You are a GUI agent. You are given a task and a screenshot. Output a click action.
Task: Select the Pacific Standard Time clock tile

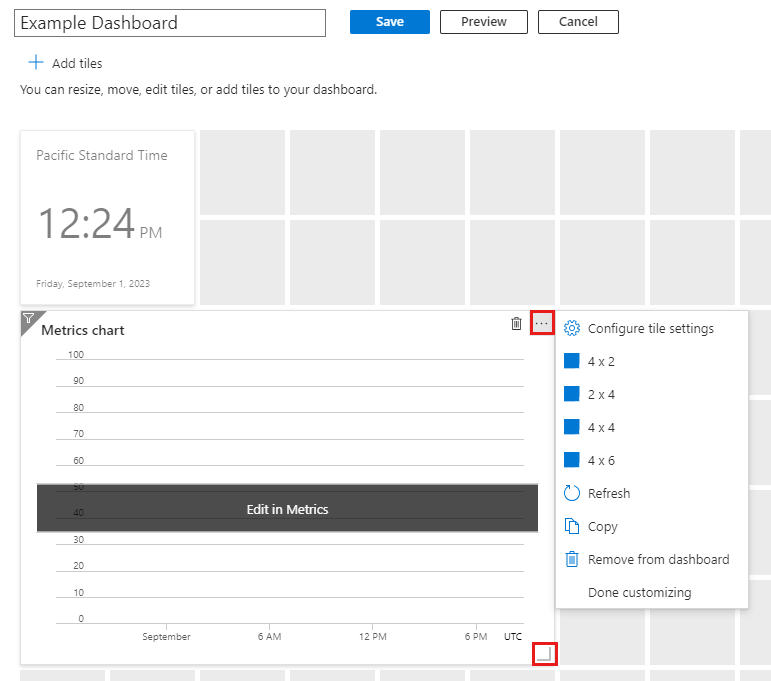[107, 217]
